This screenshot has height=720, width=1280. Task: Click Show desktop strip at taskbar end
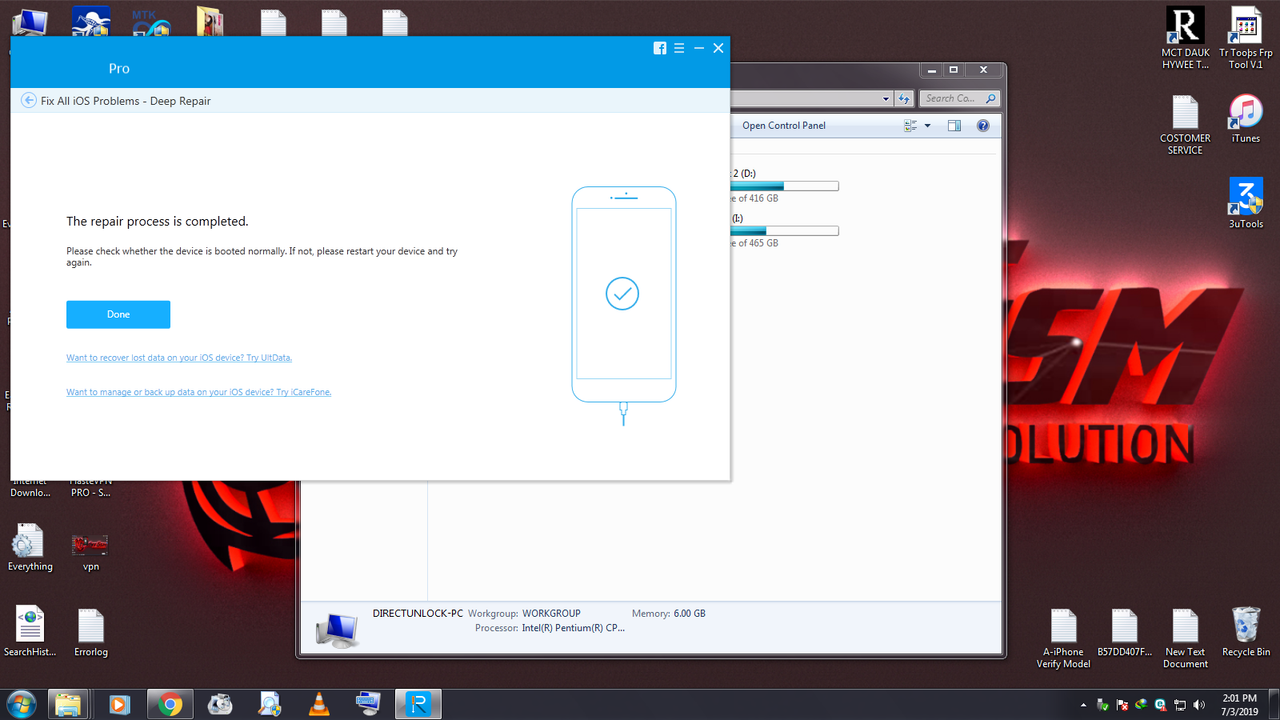tap(1273, 704)
